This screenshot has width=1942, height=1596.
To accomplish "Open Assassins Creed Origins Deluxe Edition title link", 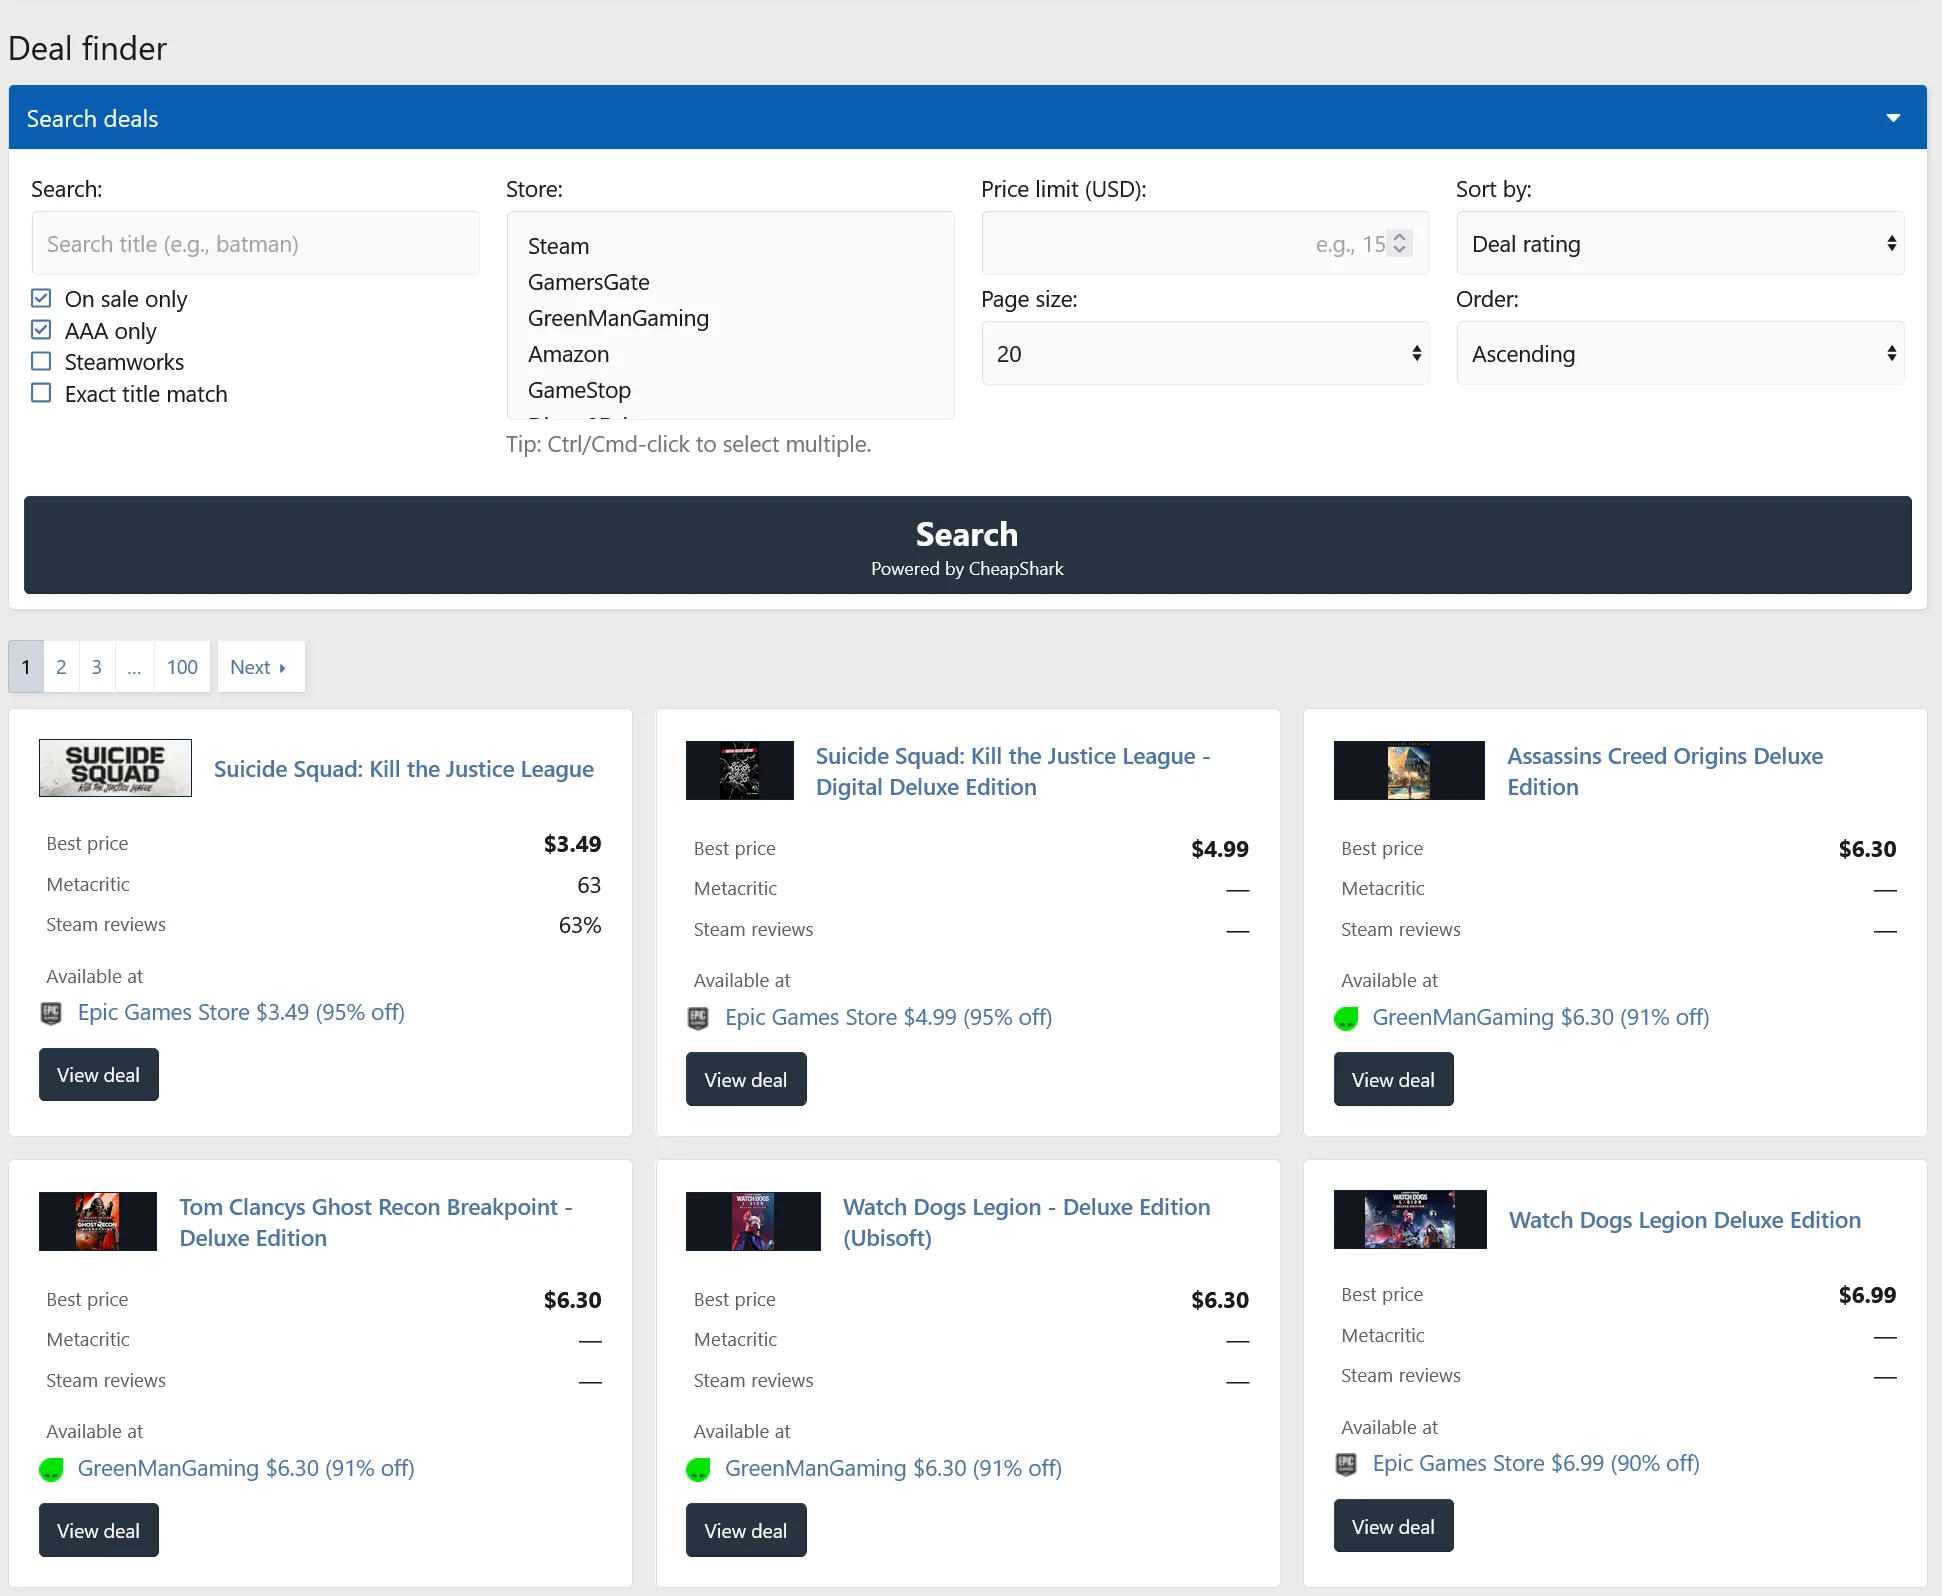I will pos(1665,771).
